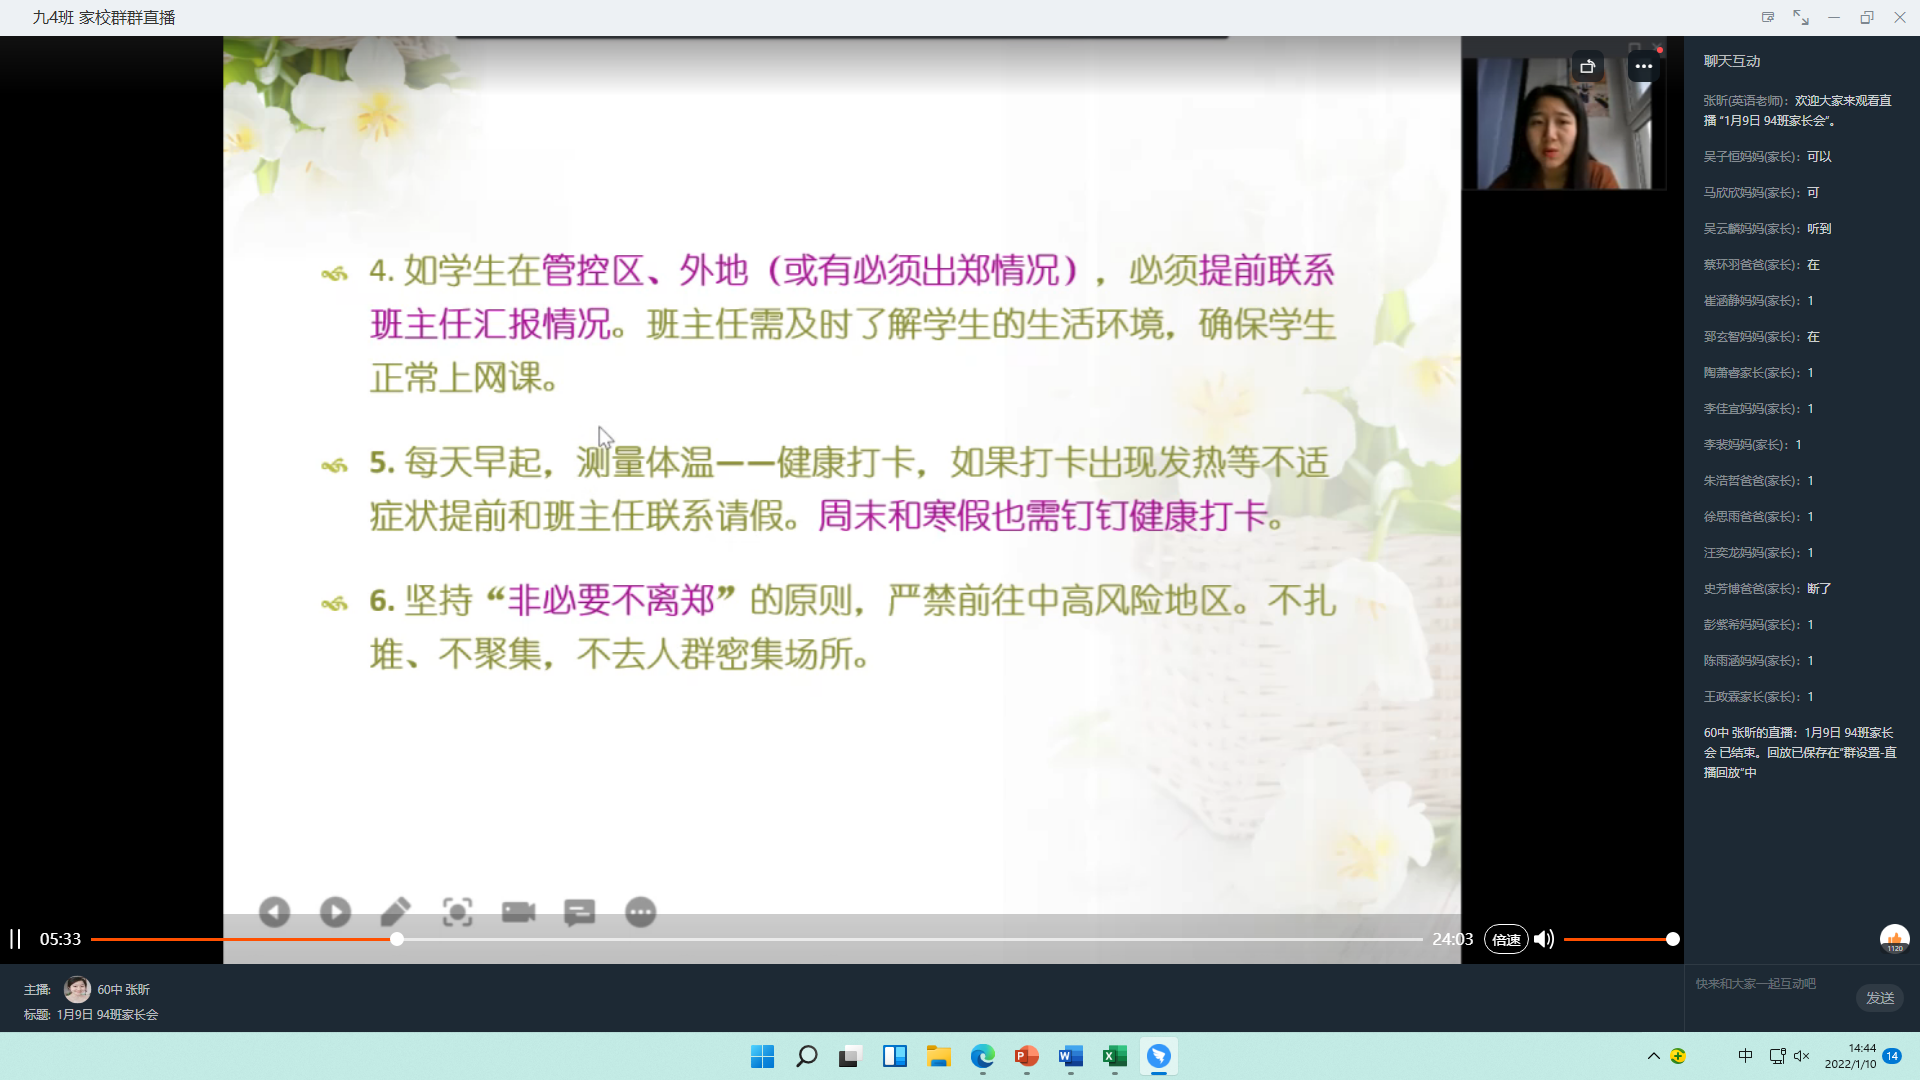Expand hidden system tray icons
The image size is (1920, 1080).
point(1653,1056)
